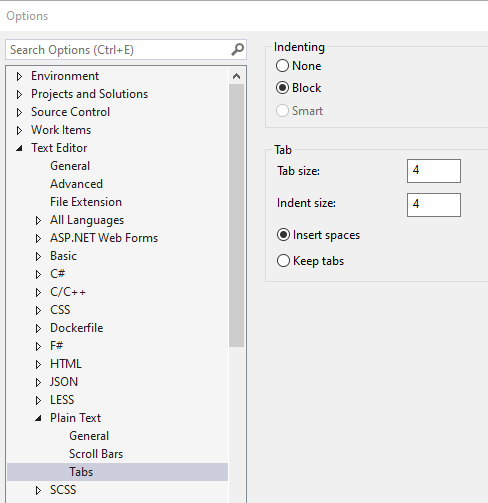Viewport: 488px width, 503px height.
Task: Select Block indenting radio button
Action: point(282,88)
